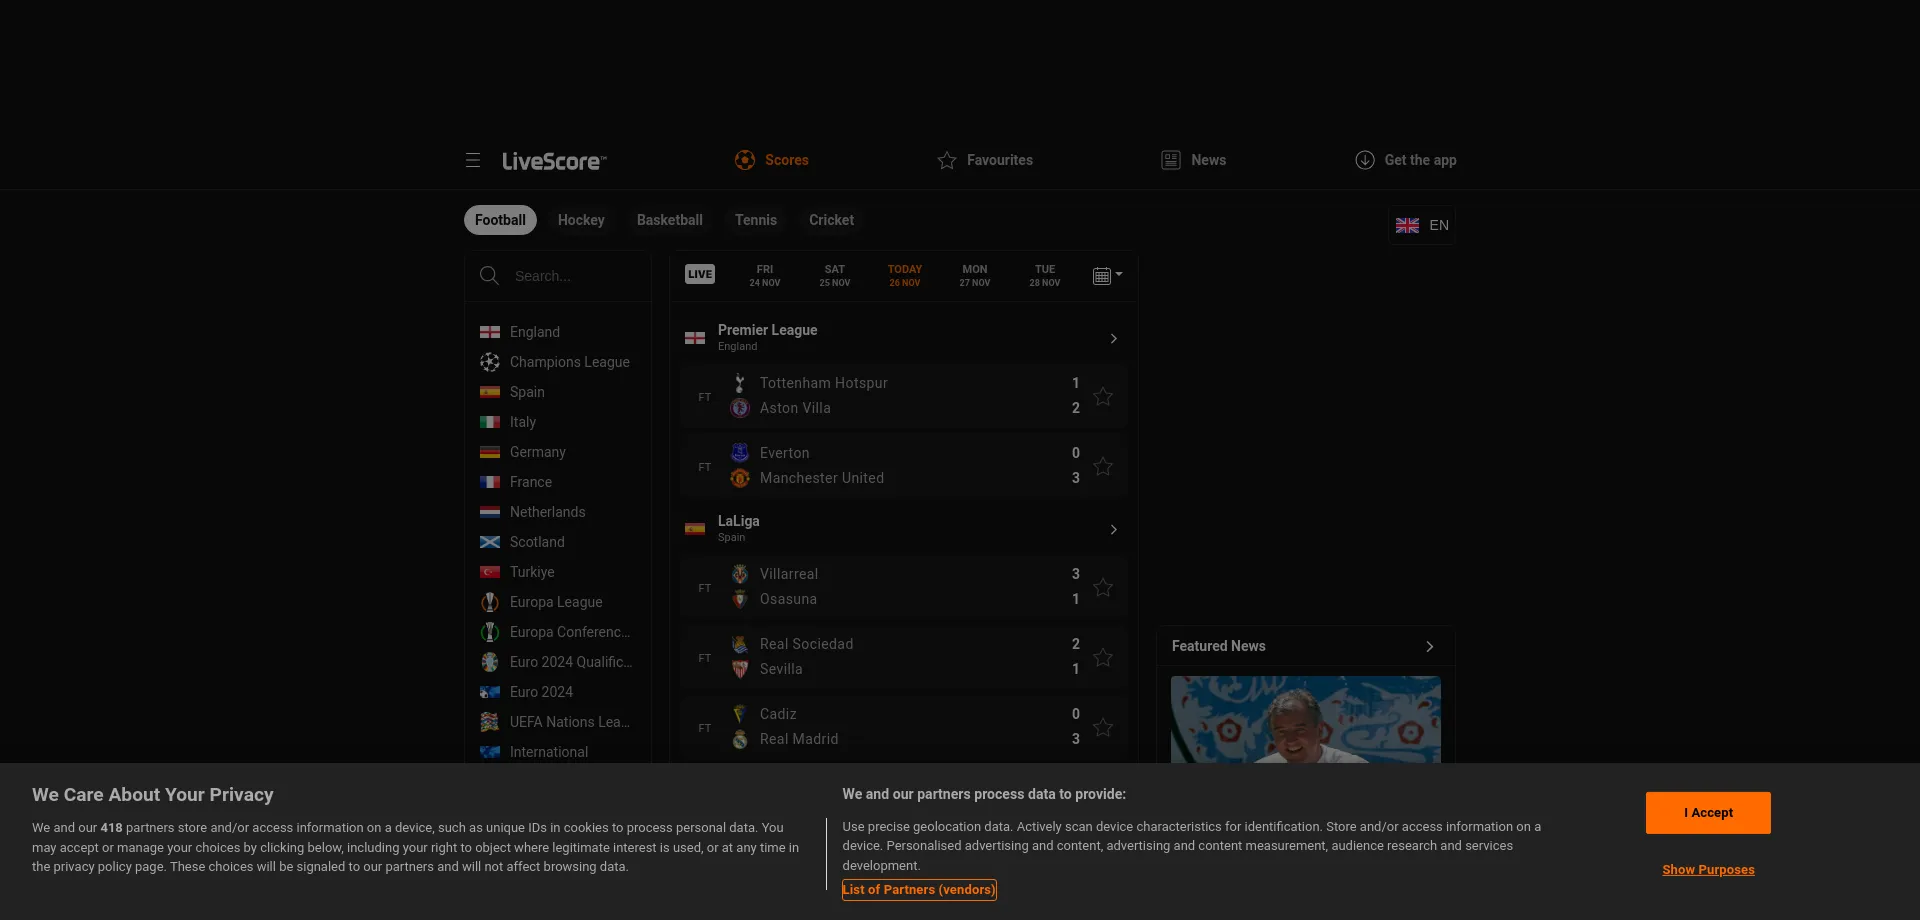This screenshot has width=1920, height=920.
Task: Click the Favourites star icon in header
Action: point(947,160)
